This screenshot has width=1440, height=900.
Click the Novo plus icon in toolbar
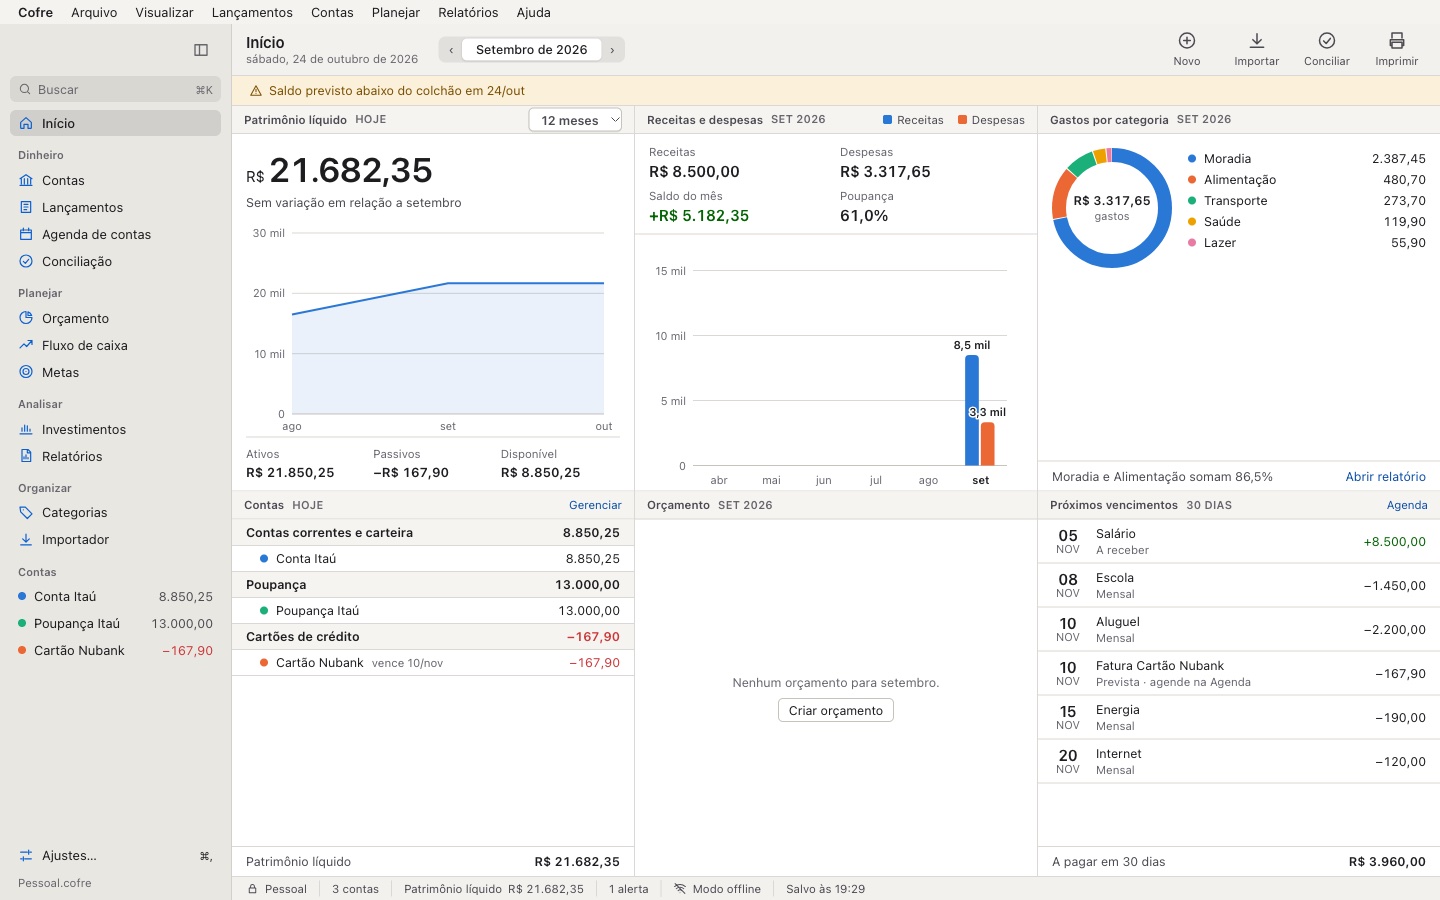[x=1186, y=41]
